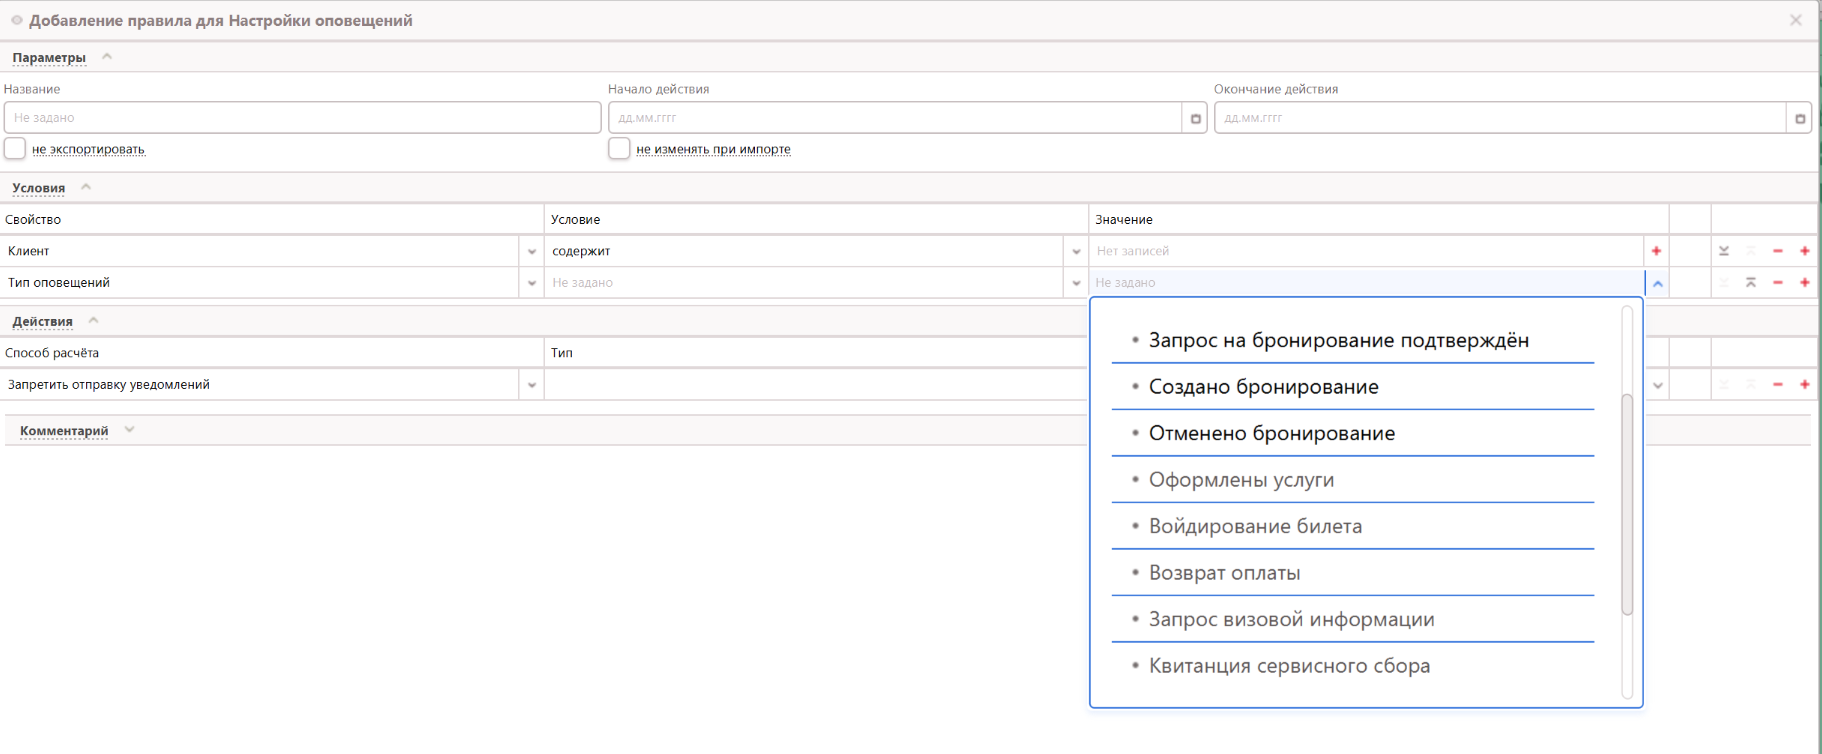Image resolution: width=1822 pixels, height=754 pixels.
Task: Delete the Запретить отправку уведомлений action row
Action: 1778,385
